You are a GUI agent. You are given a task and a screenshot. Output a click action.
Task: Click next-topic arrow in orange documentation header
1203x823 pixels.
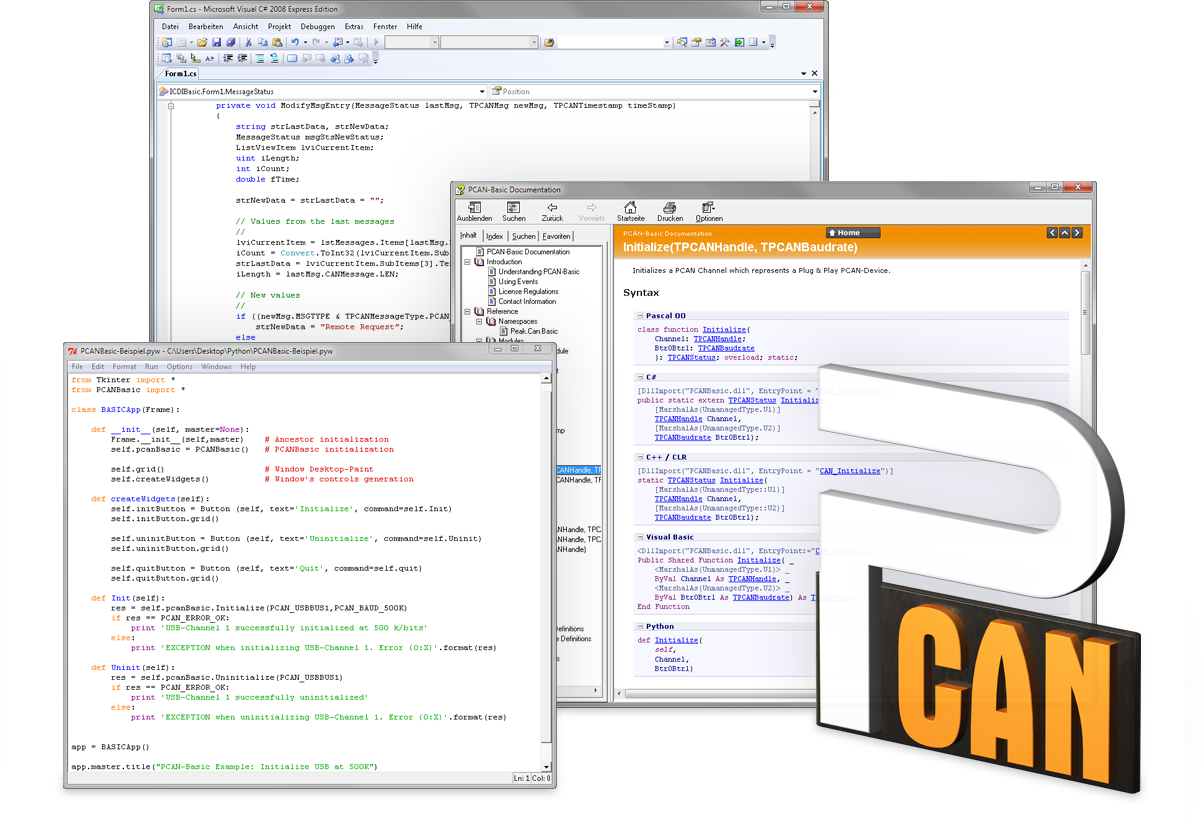coord(1077,233)
